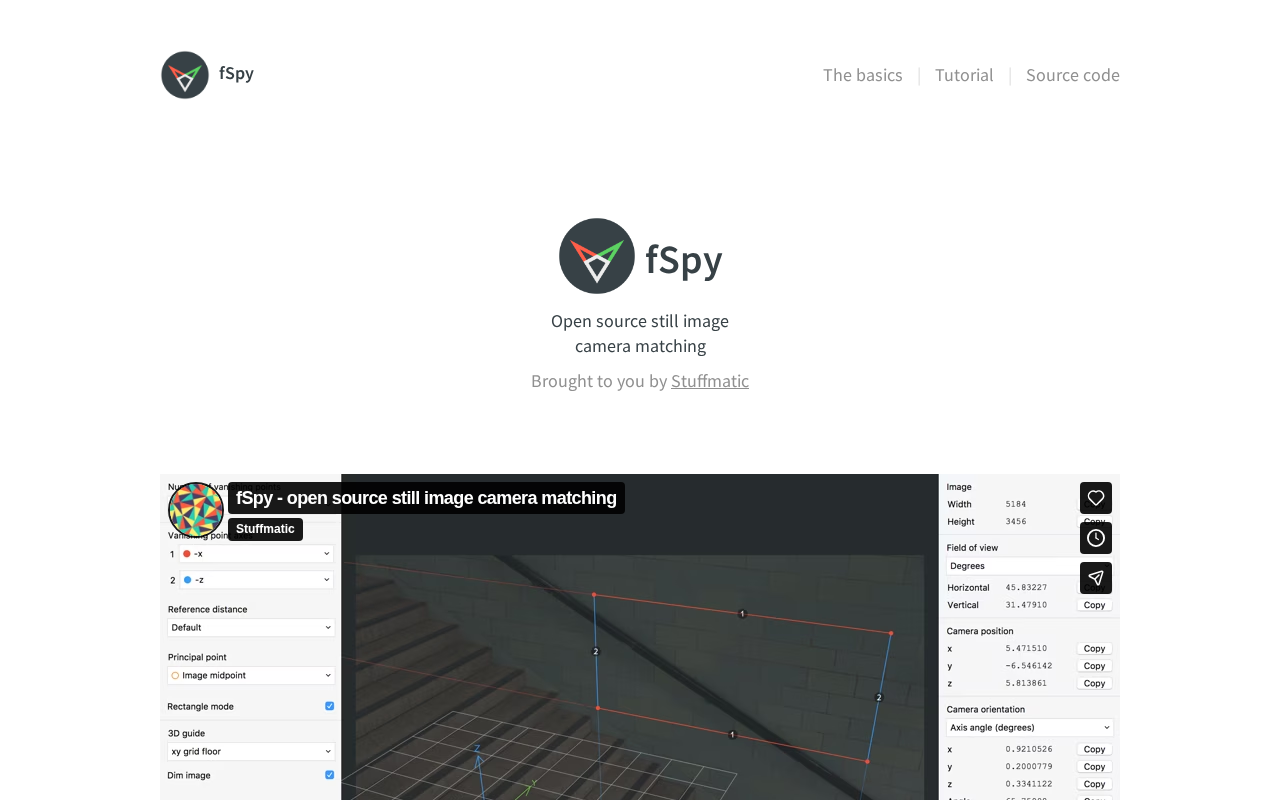The width and height of the screenshot is (1280, 800).
Task: Click the Camera position value 5.813861
Action: tap(1026, 684)
